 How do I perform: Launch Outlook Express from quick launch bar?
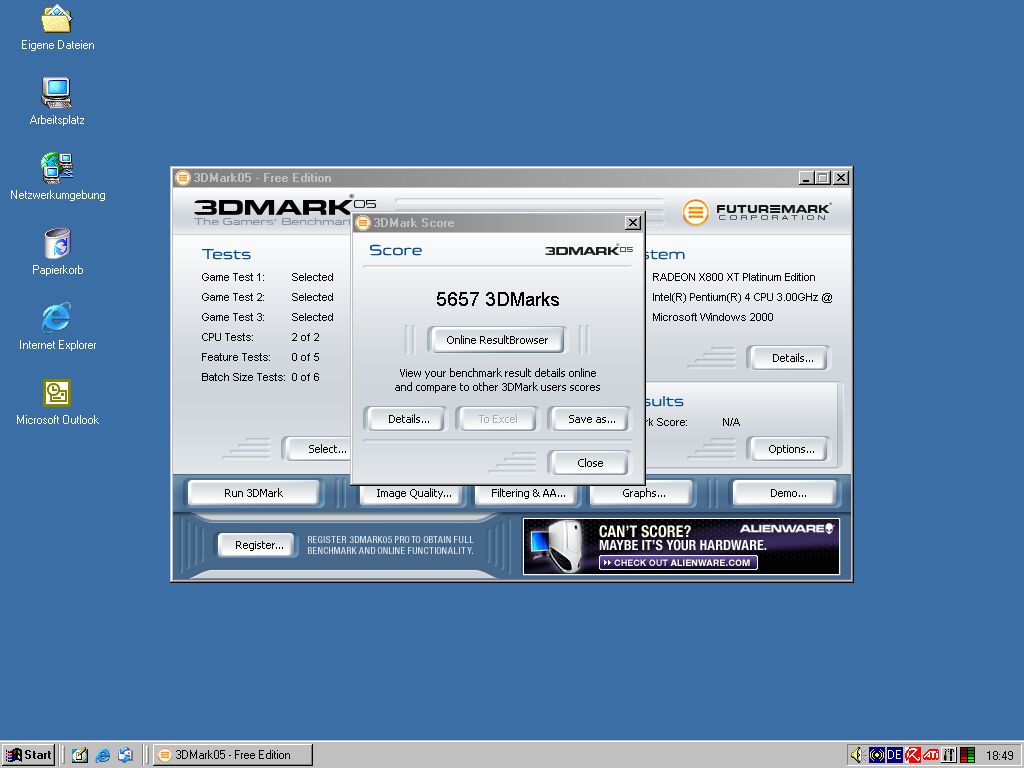point(125,755)
